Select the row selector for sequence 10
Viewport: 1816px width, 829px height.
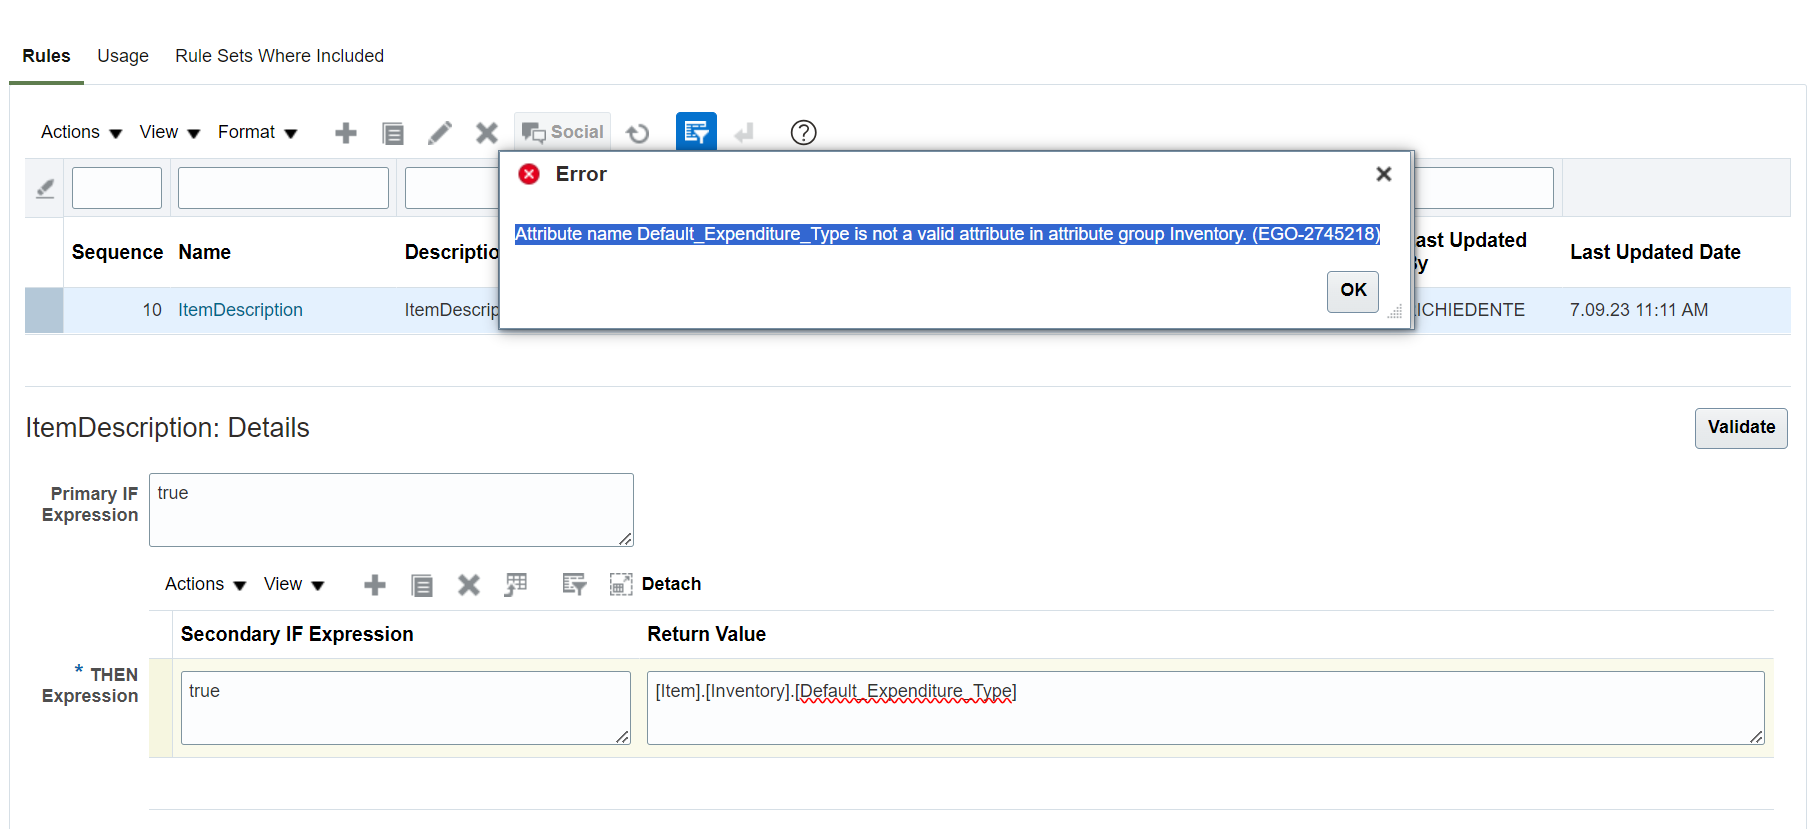point(44,310)
